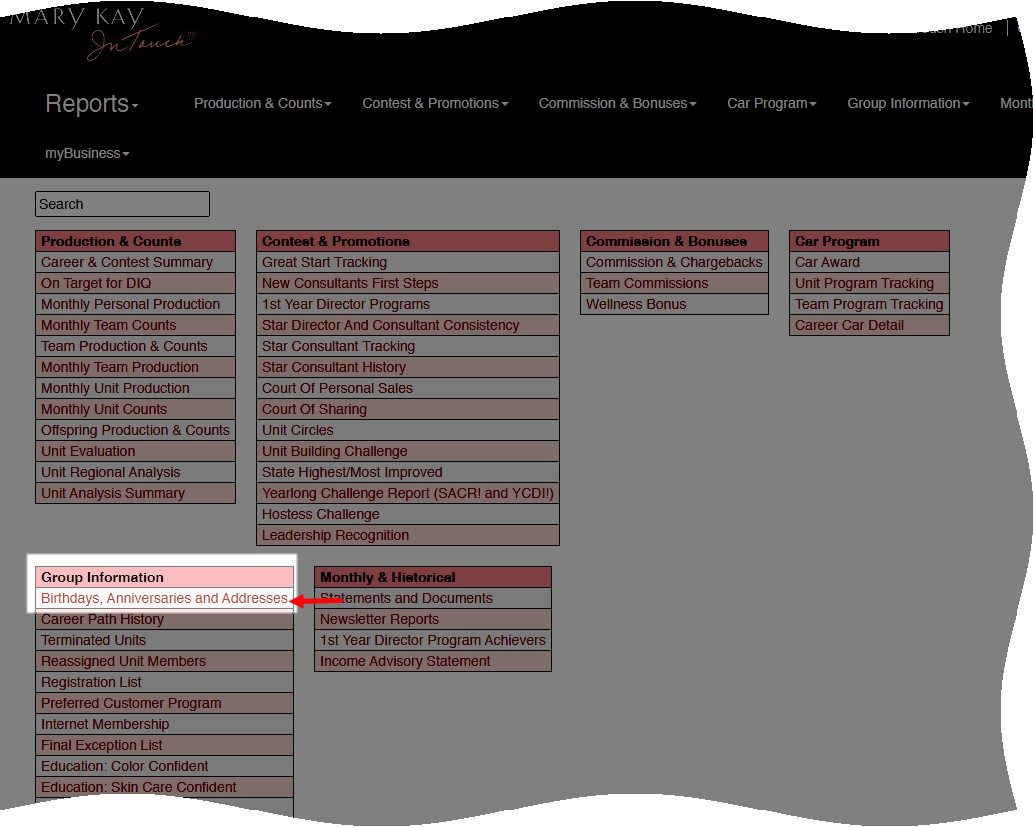Open Education: Color Confident report
1034x827 pixels.
[164, 767]
